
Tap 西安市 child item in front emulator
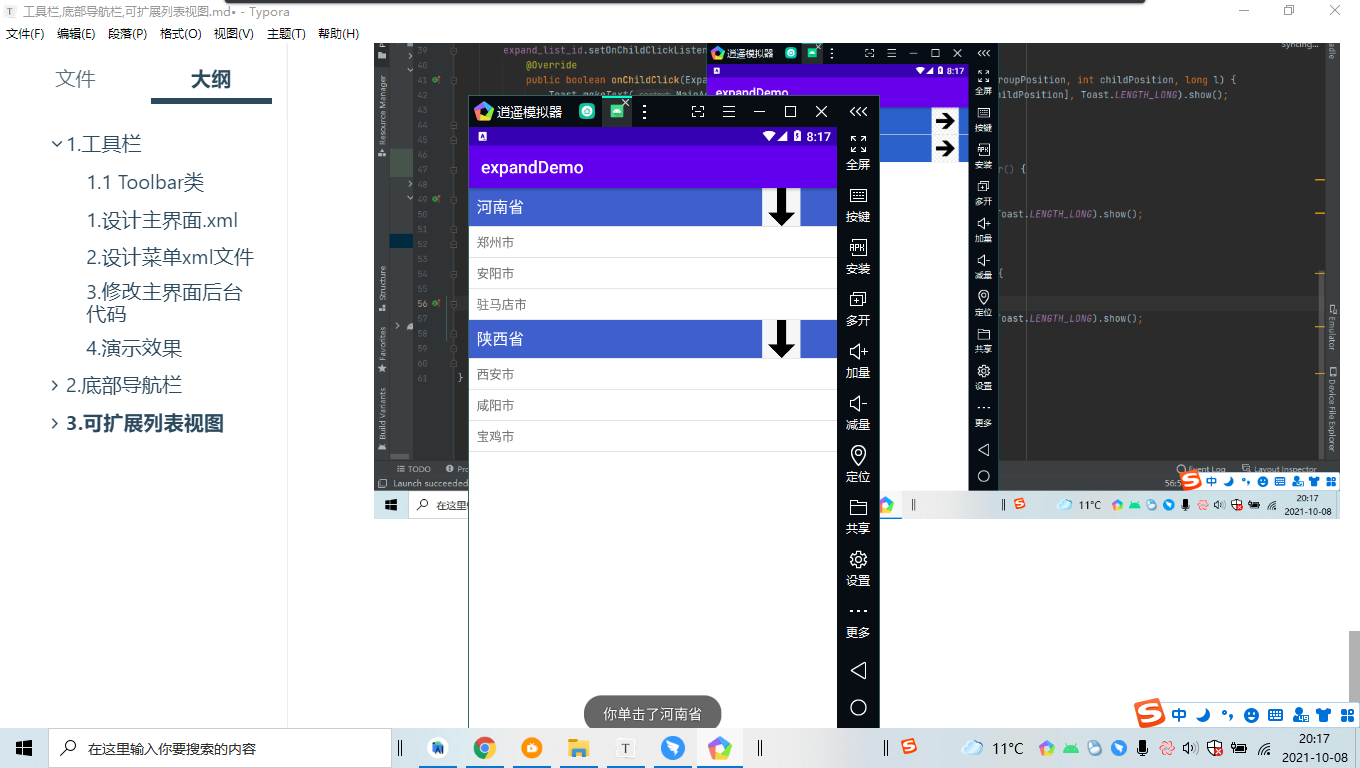[x=653, y=374]
